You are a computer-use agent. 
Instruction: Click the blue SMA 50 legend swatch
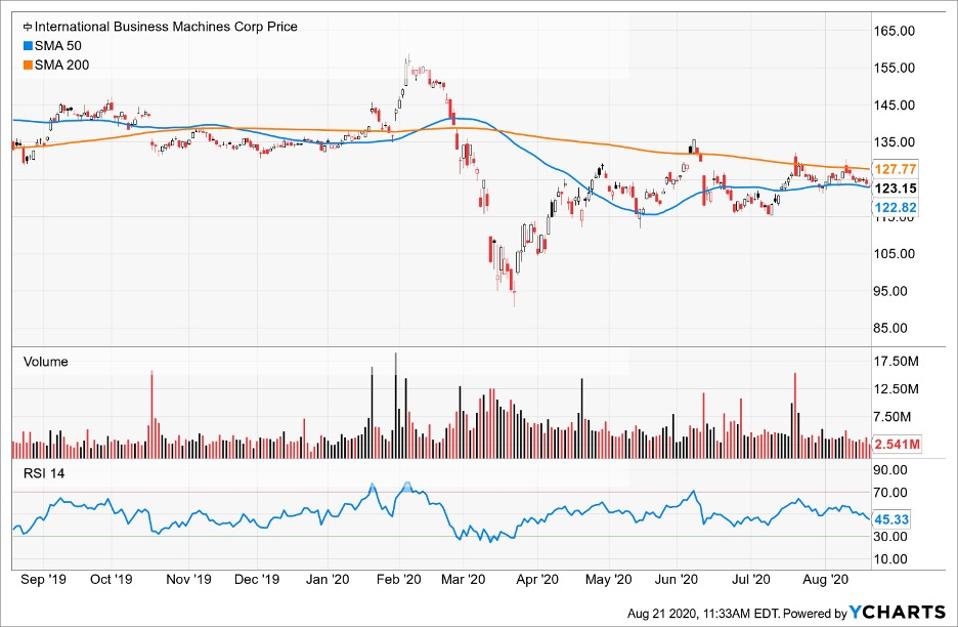click(27, 46)
